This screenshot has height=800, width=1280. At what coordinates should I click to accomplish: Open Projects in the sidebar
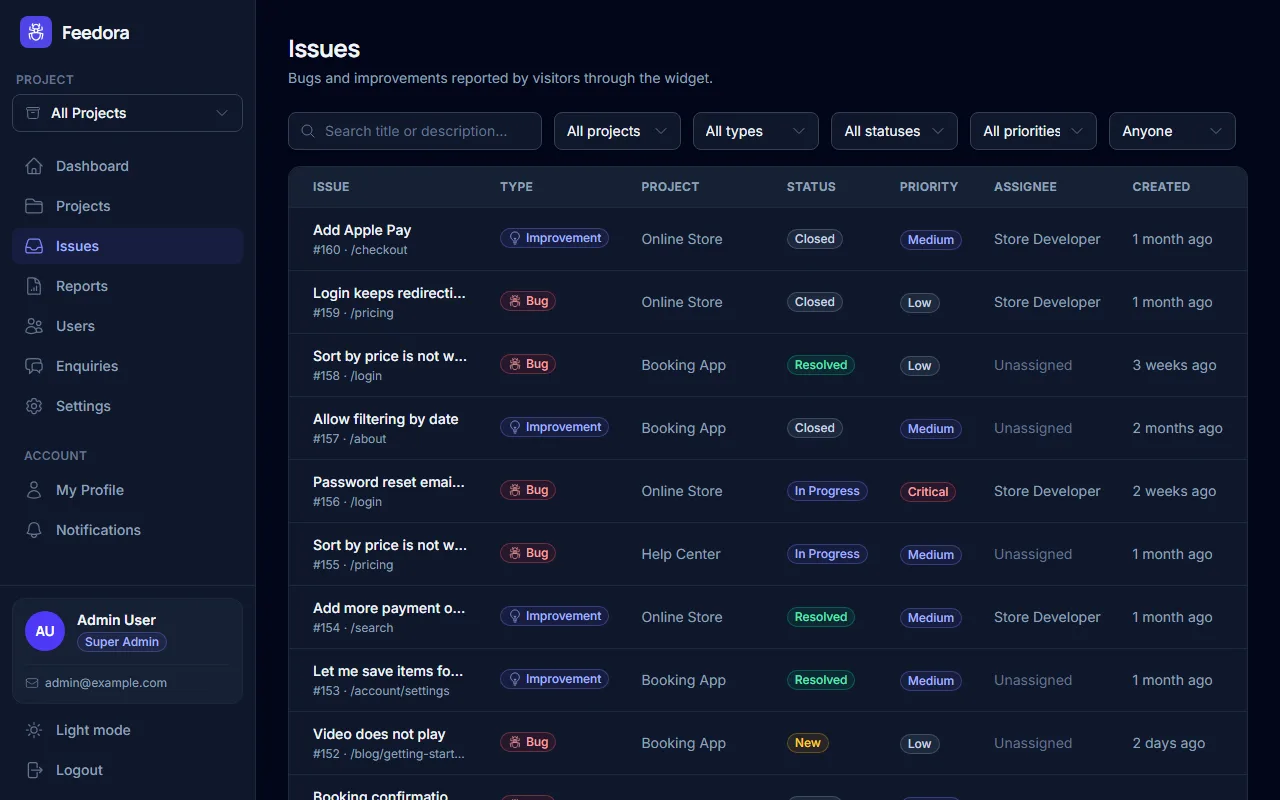coord(127,206)
